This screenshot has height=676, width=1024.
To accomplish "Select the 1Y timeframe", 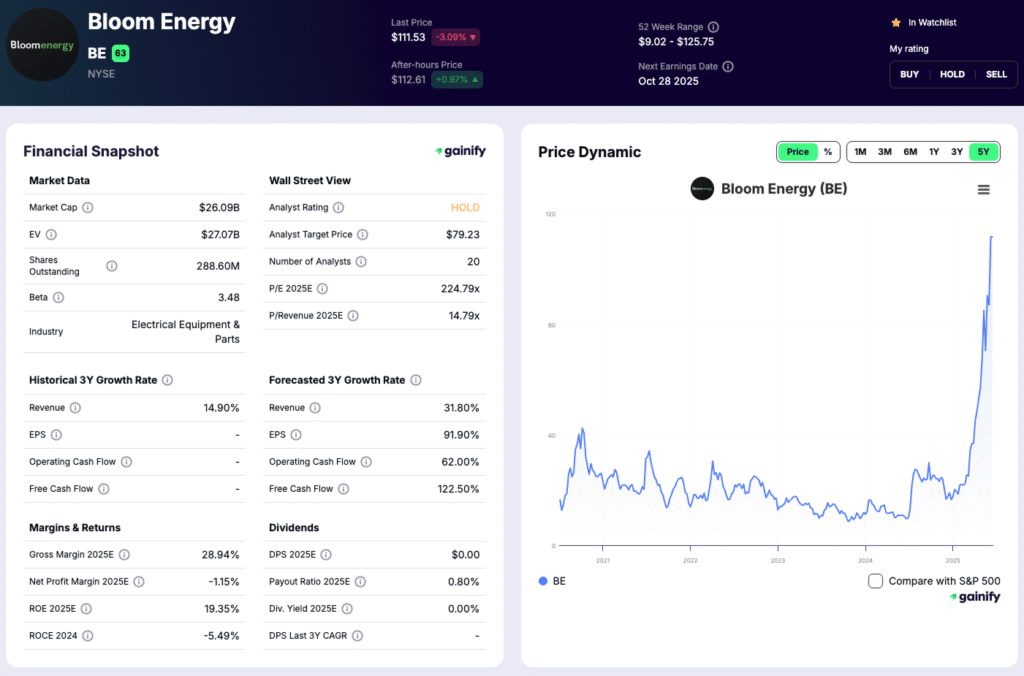I will click(x=934, y=152).
